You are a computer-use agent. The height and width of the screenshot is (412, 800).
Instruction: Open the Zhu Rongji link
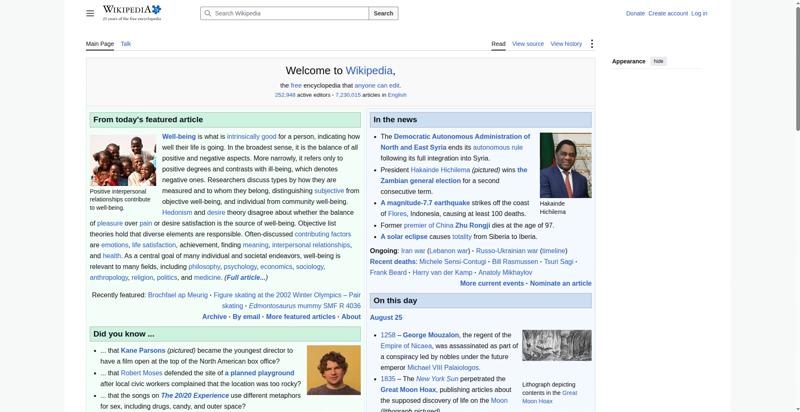tap(472, 225)
